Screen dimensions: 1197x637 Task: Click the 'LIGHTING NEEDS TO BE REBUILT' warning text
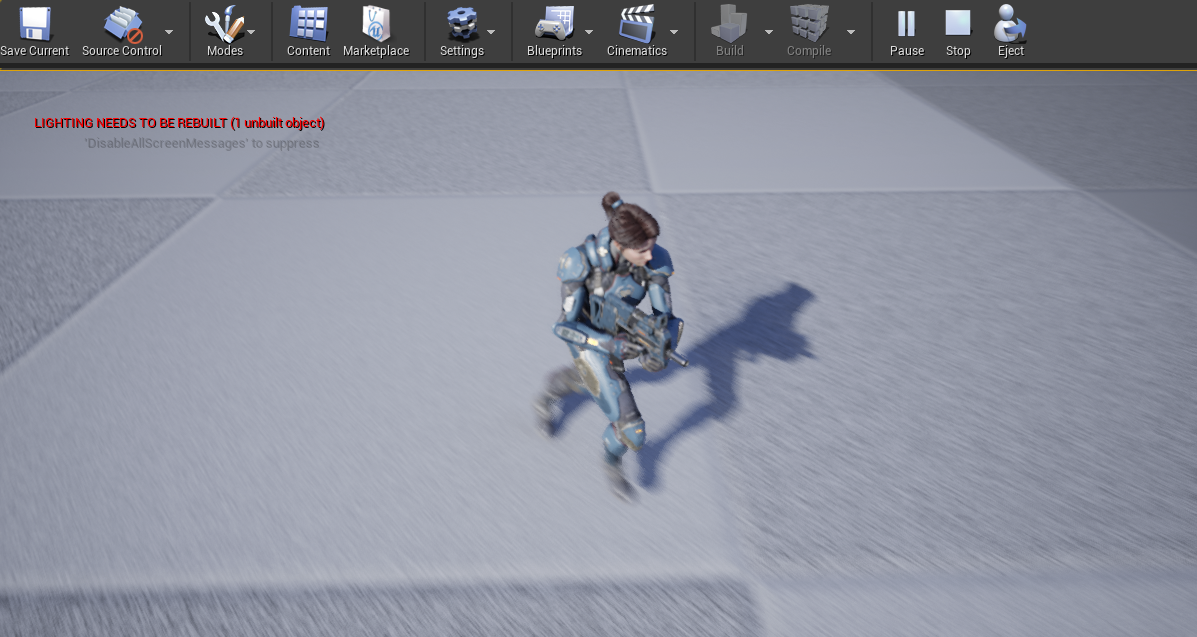click(x=179, y=123)
